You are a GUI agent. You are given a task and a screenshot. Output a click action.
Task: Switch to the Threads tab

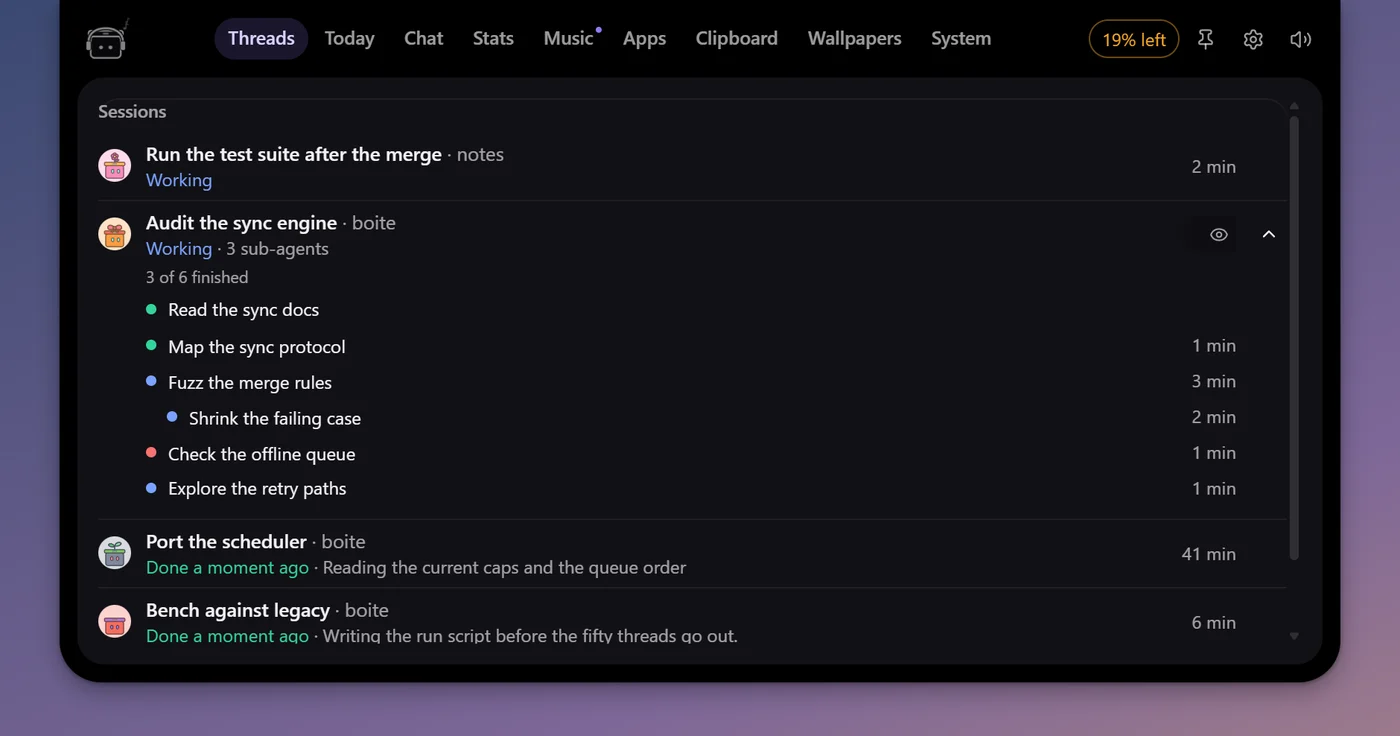[261, 39]
